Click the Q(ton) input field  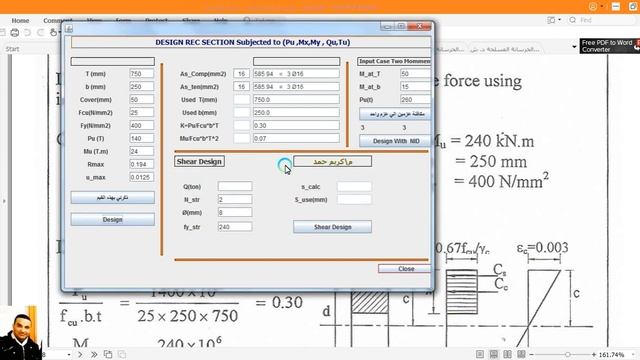tap(235, 187)
